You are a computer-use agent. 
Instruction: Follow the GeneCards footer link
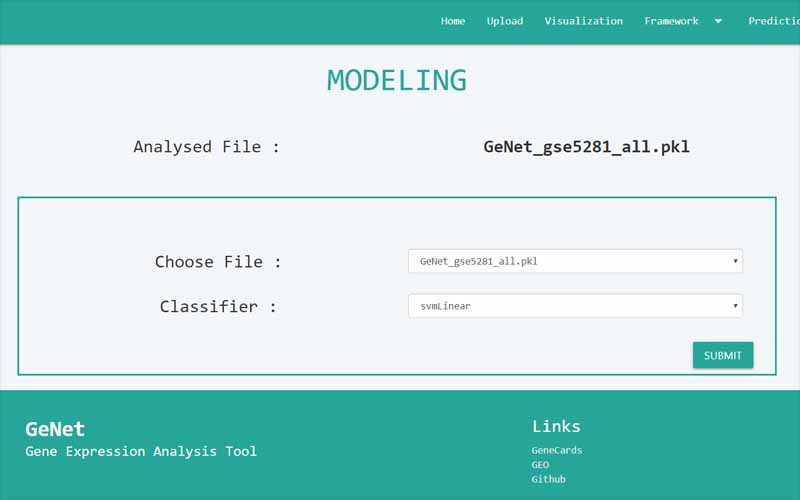[556, 450]
